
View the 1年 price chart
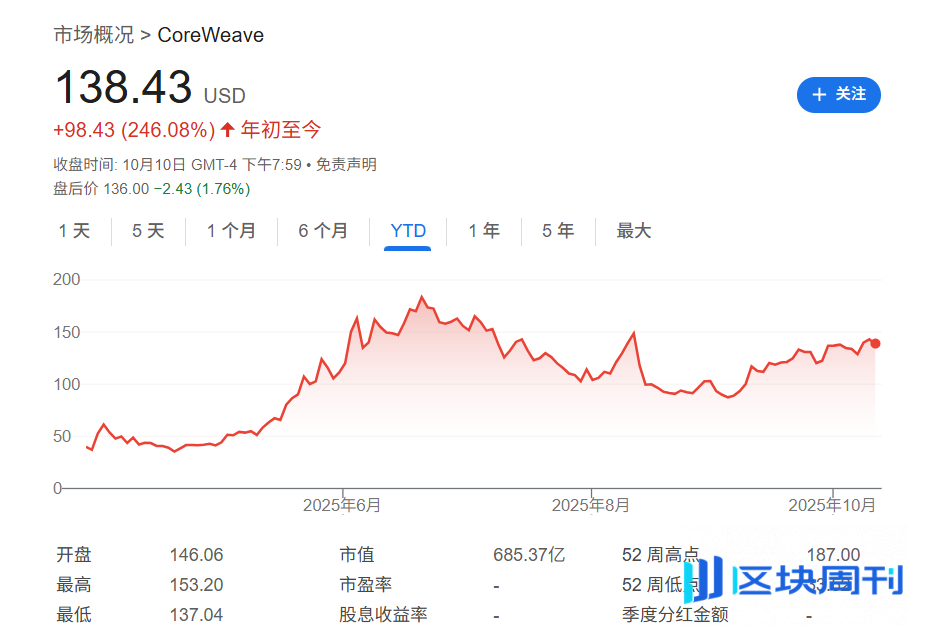pos(483,230)
